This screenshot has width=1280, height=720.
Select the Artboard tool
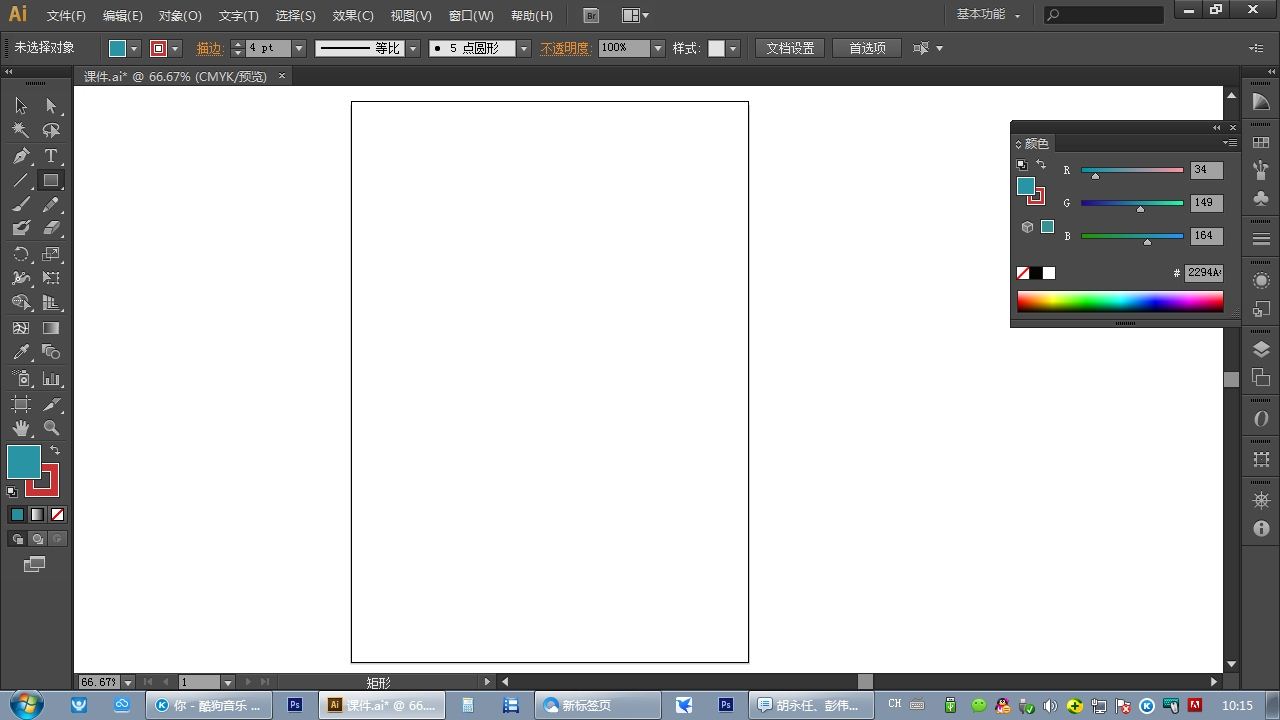[x=21, y=404]
